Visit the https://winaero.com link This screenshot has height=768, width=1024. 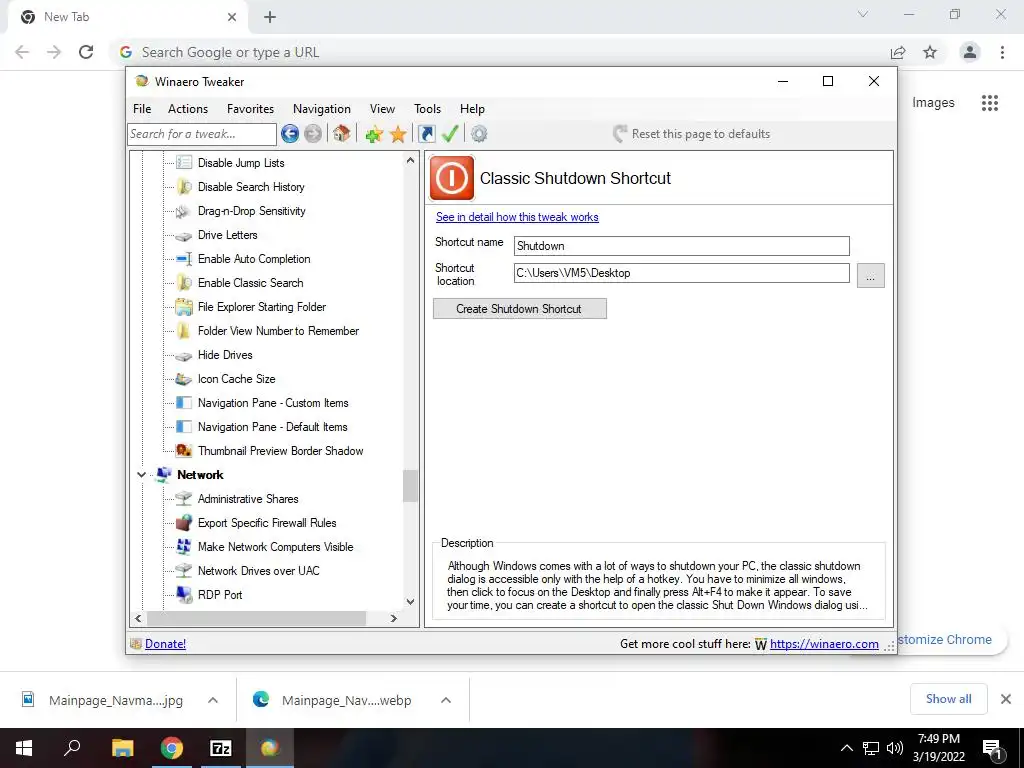[824, 644]
